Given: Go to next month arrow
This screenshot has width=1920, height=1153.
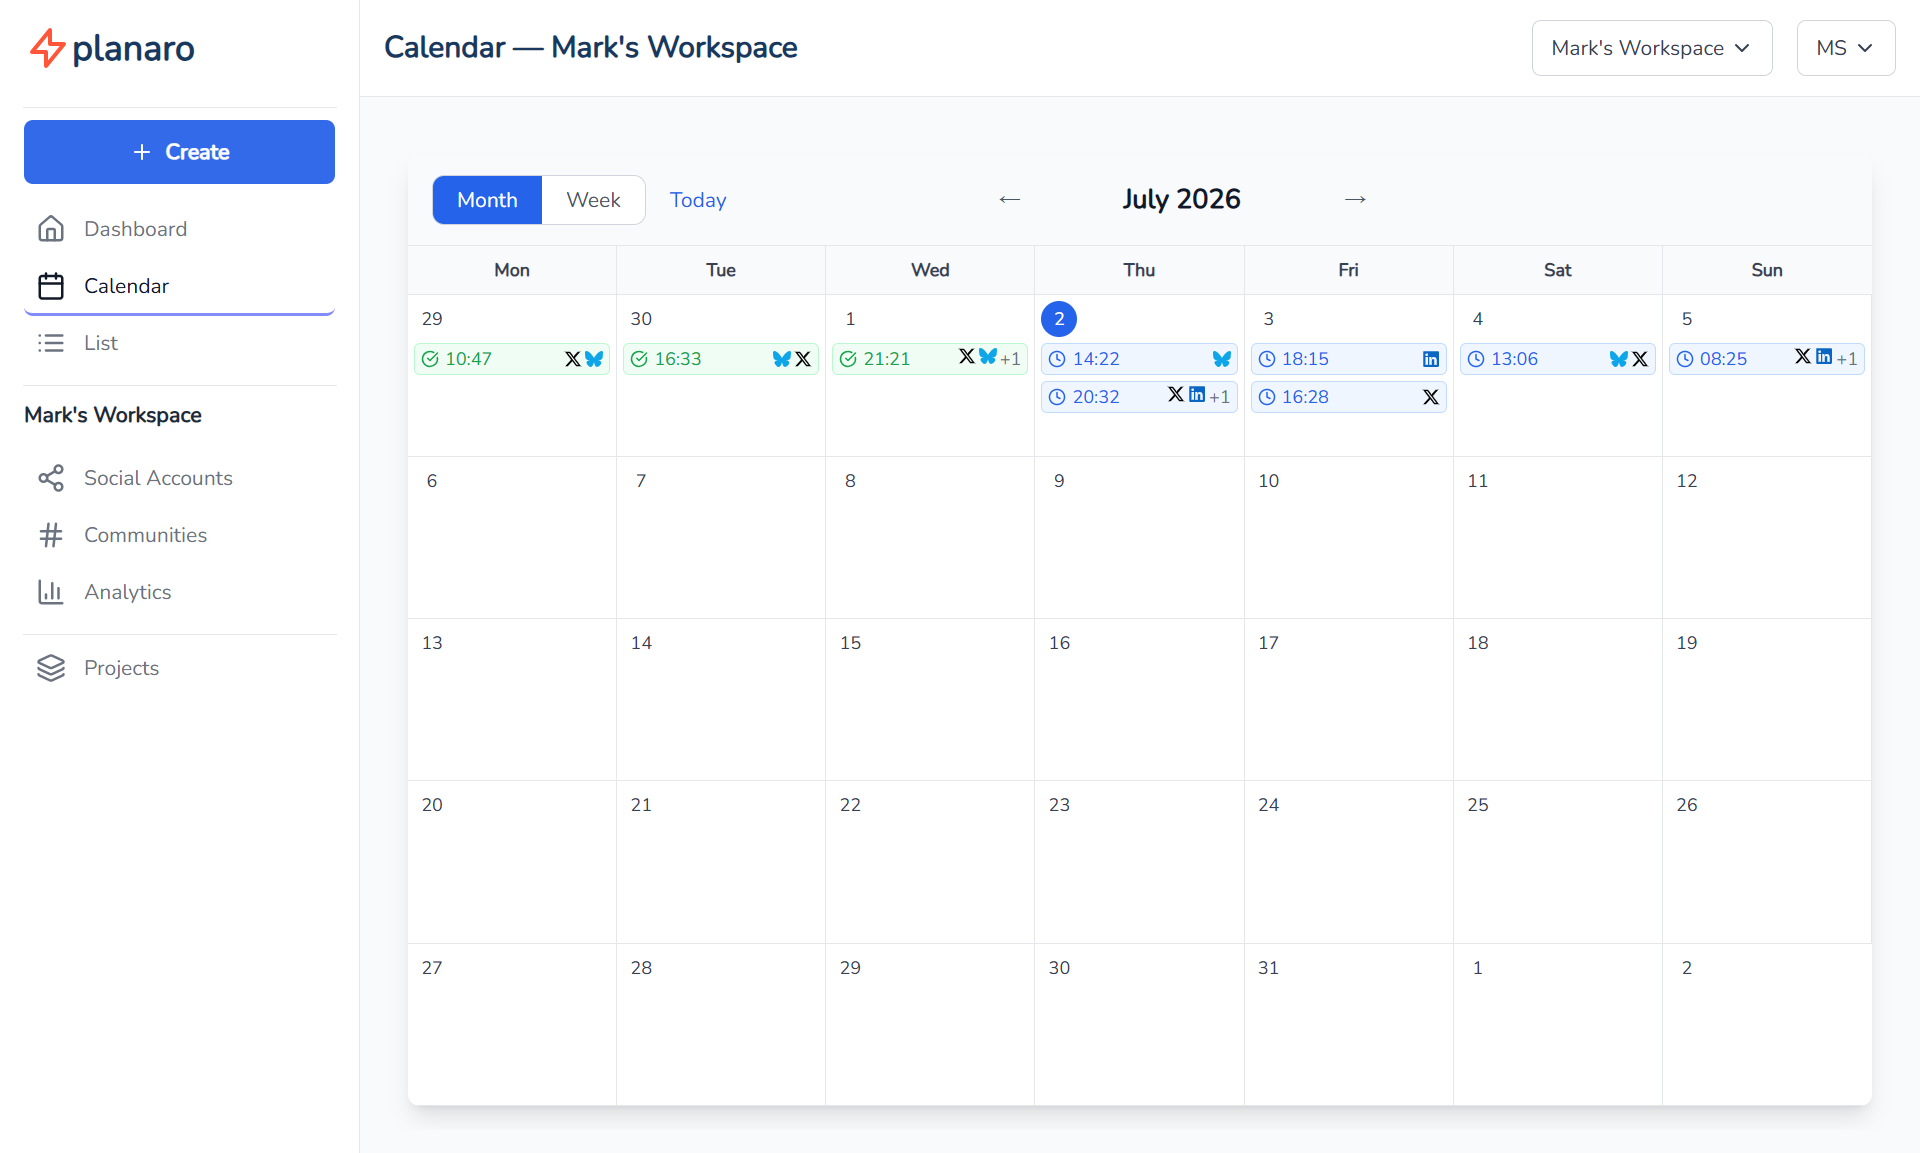Looking at the screenshot, I should pos(1355,199).
